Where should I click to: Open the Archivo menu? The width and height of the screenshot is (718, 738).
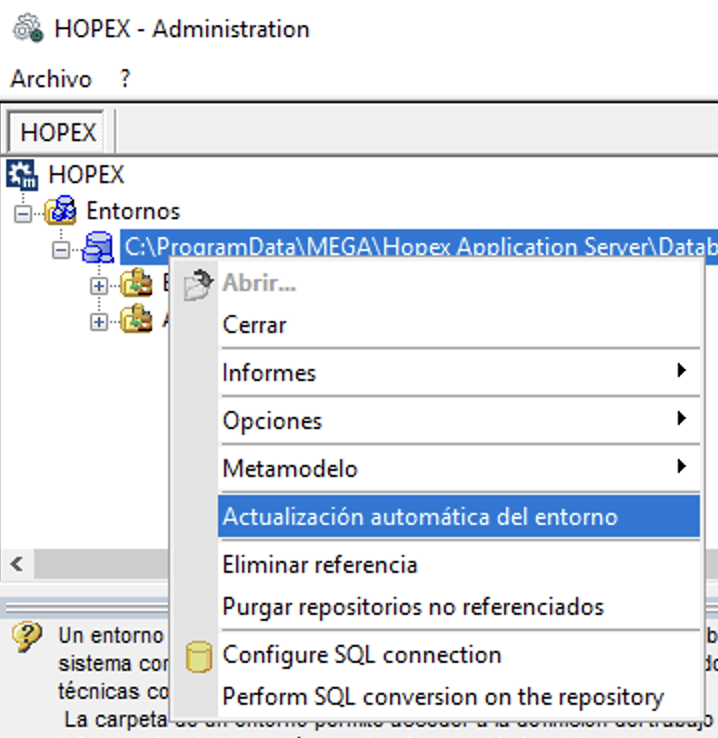[x=51, y=79]
